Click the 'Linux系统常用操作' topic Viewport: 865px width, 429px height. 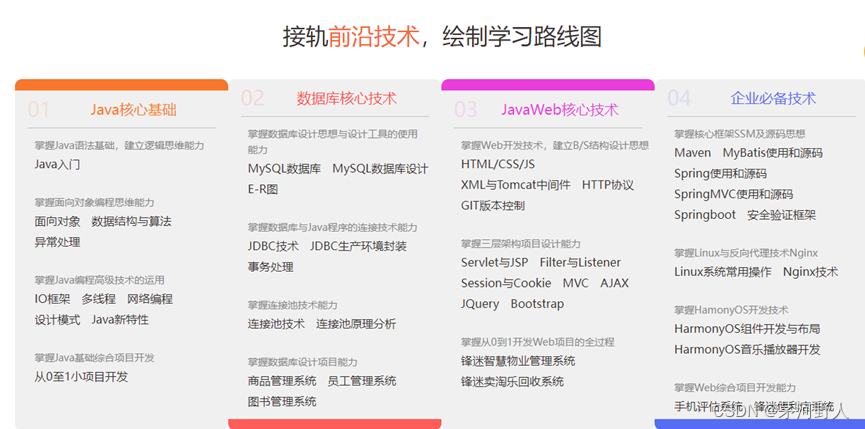coord(723,272)
